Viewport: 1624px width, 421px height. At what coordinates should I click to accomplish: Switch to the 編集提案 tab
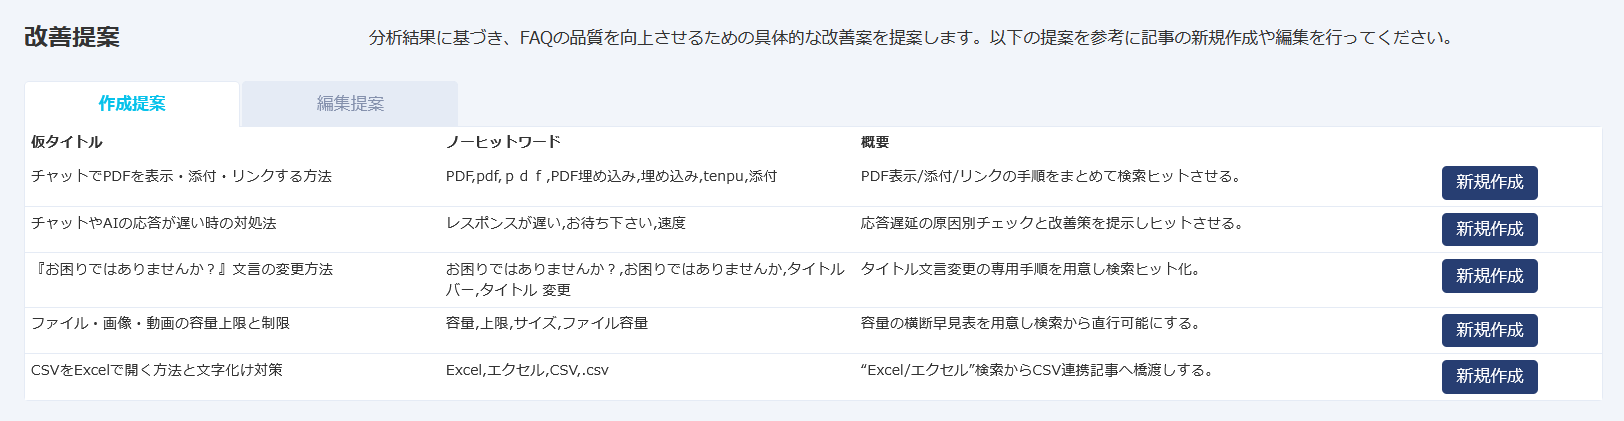(350, 104)
